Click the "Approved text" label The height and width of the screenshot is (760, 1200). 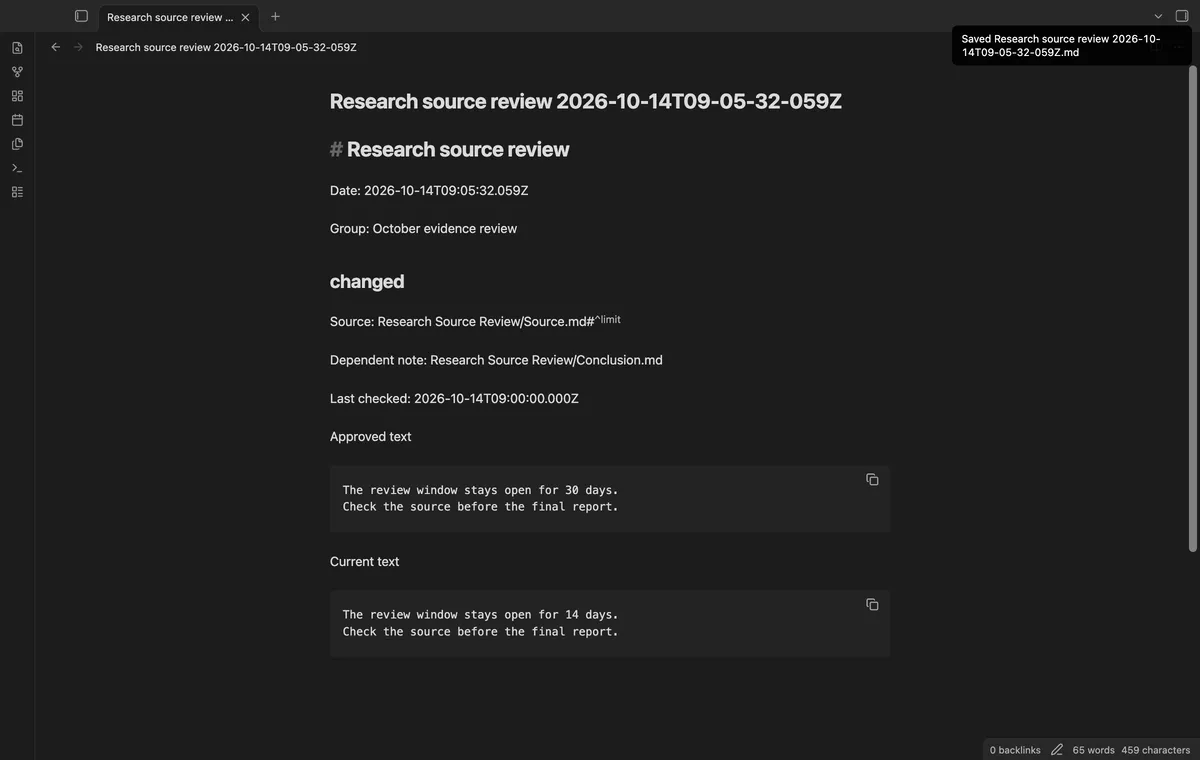pyautogui.click(x=370, y=437)
